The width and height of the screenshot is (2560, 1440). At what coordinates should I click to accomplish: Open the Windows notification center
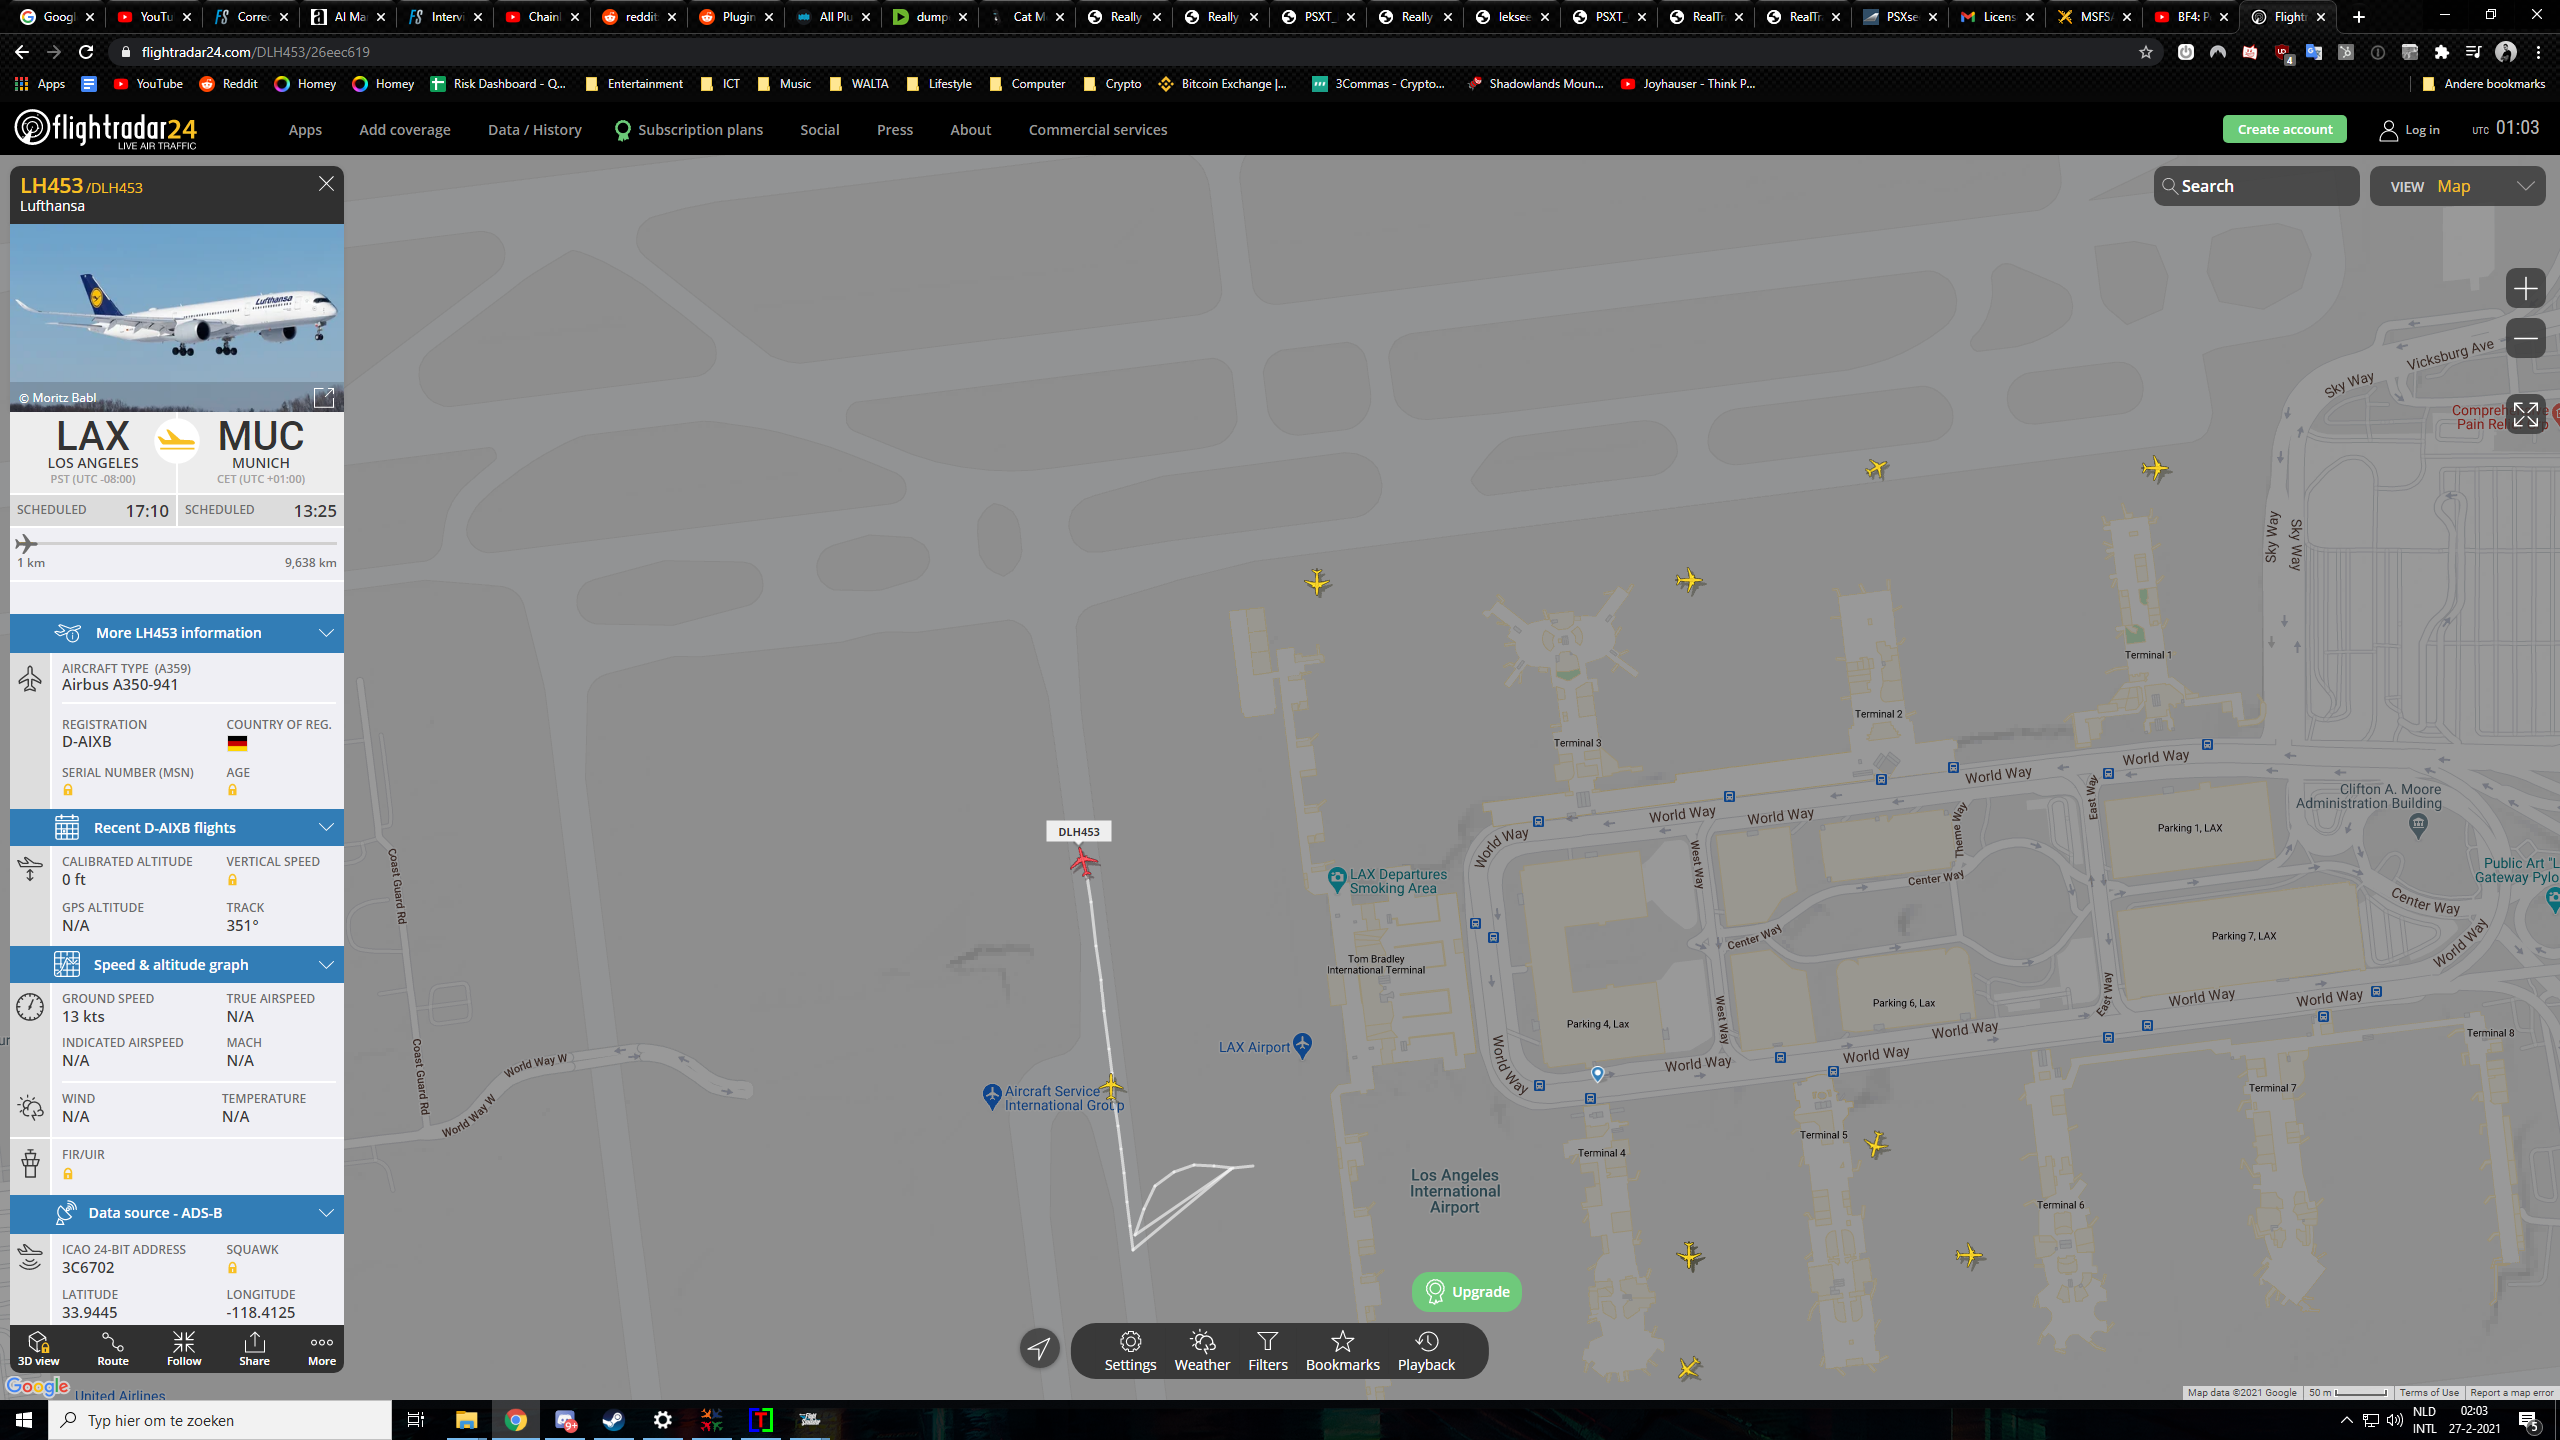2529,1420
